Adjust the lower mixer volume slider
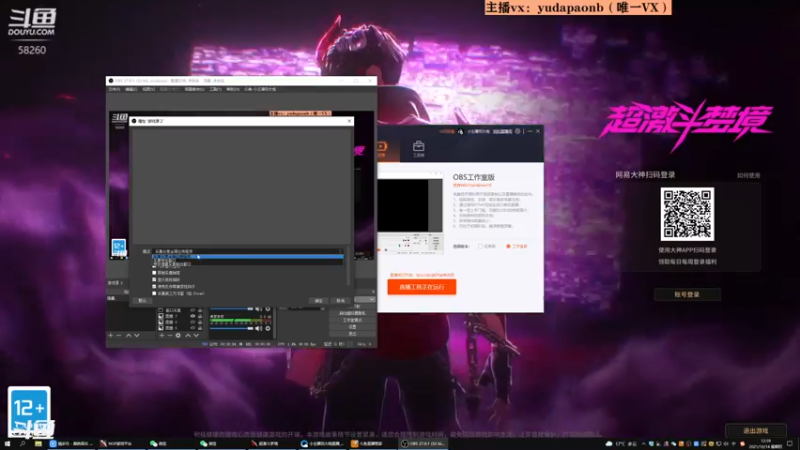The width and height of the screenshot is (800, 450). pyautogui.click(x=232, y=328)
